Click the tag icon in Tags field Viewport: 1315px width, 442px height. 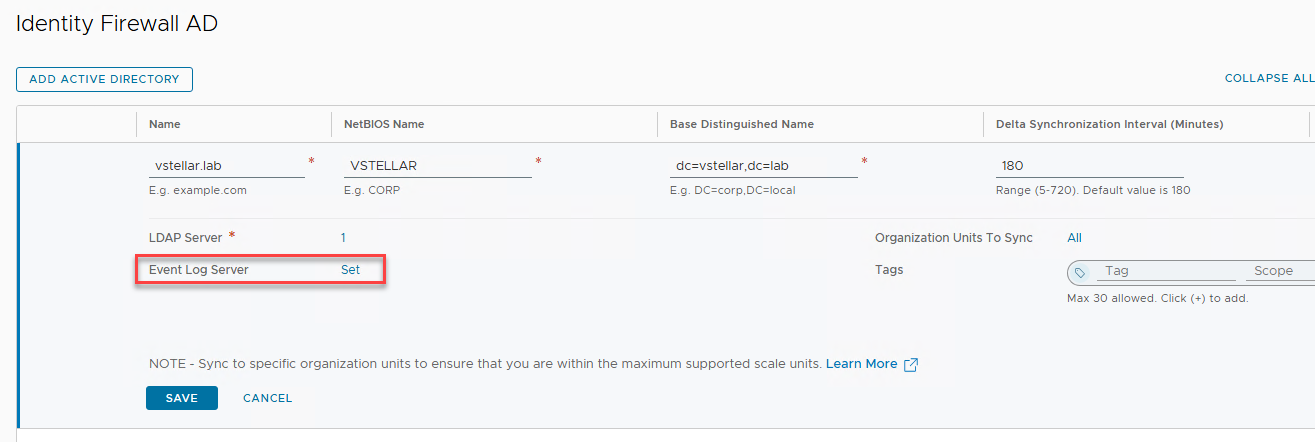(x=1080, y=272)
